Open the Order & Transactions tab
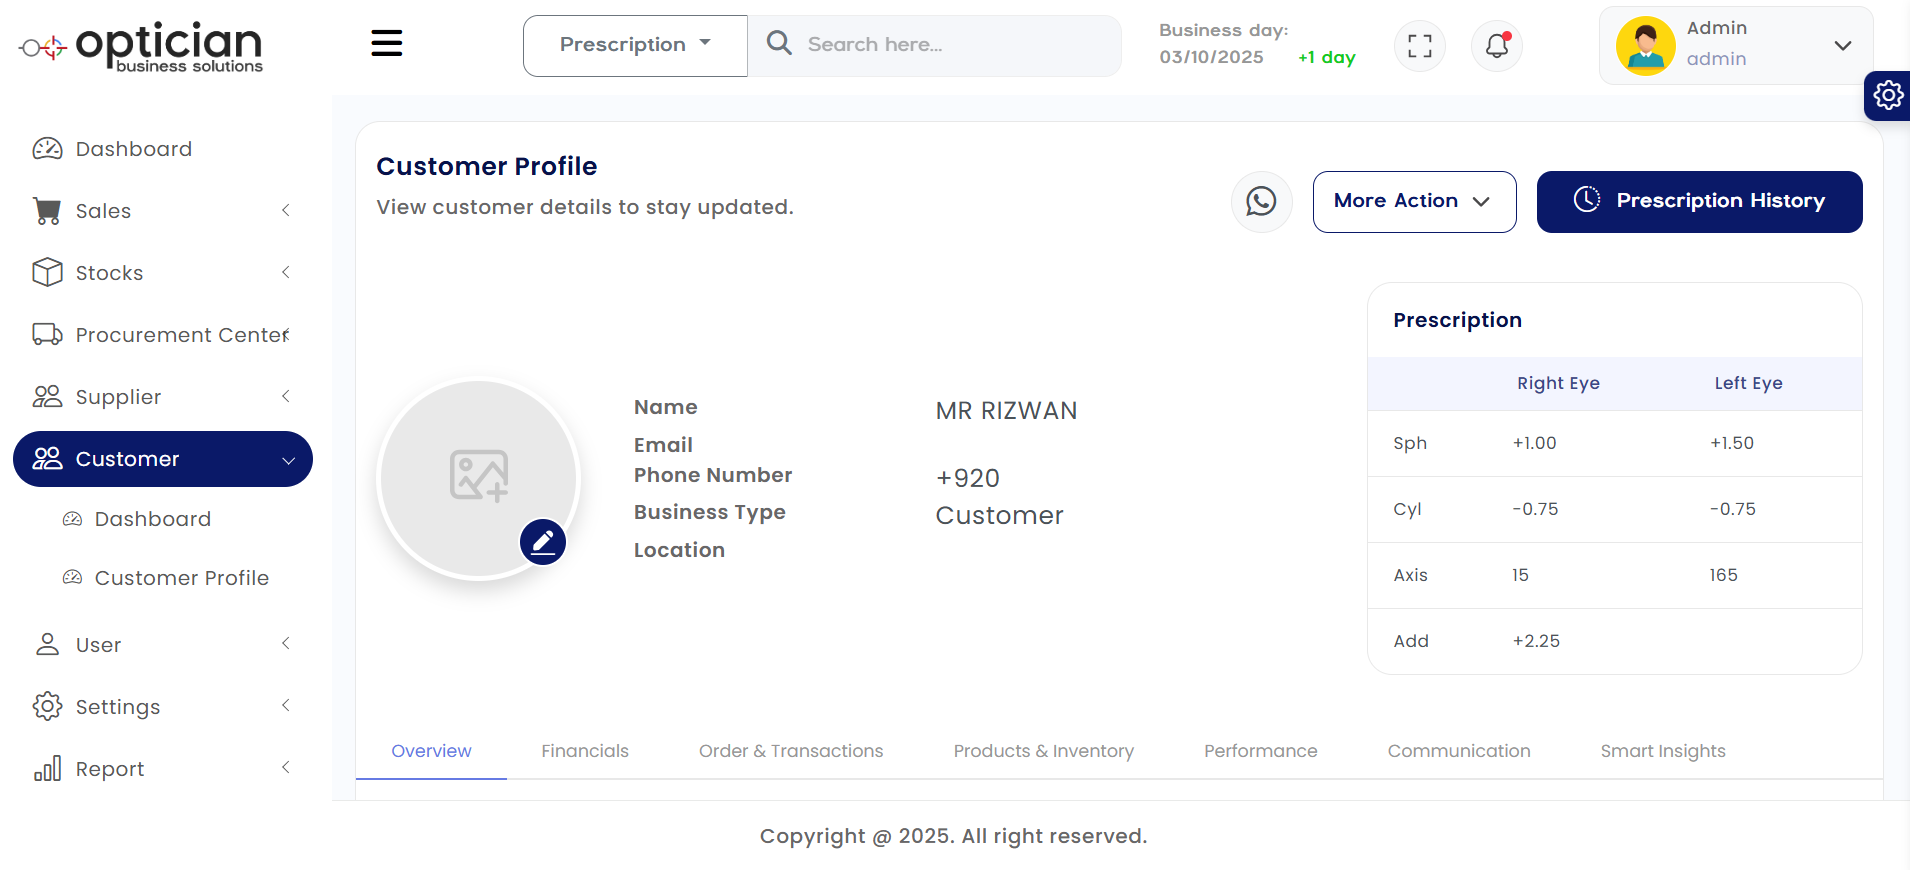 (790, 751)
